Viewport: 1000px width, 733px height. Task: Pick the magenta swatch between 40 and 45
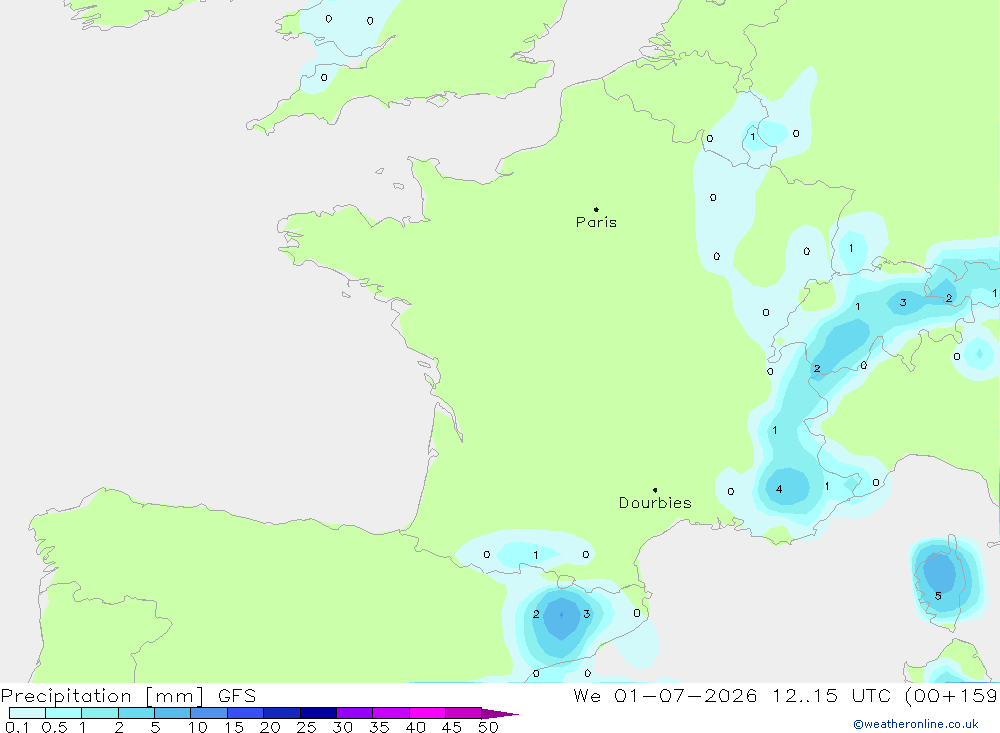tap(427, 713)
